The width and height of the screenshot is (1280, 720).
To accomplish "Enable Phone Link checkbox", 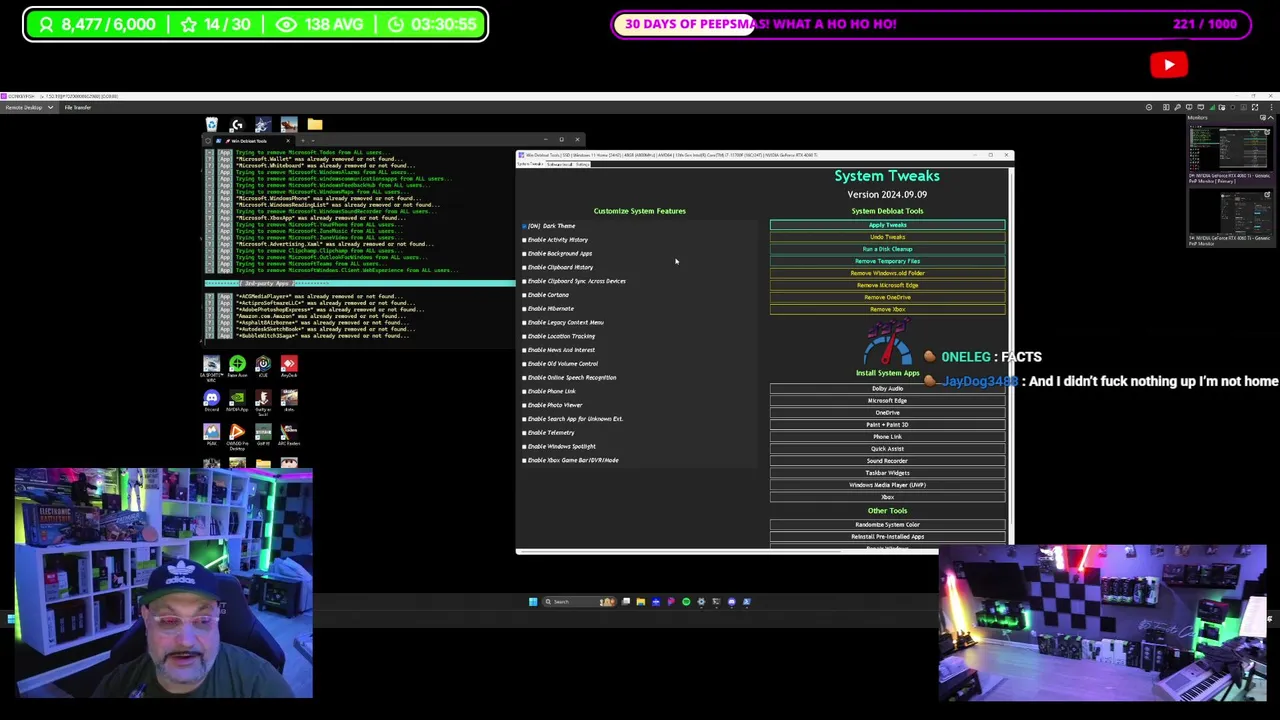I will [x=524, y=391].
